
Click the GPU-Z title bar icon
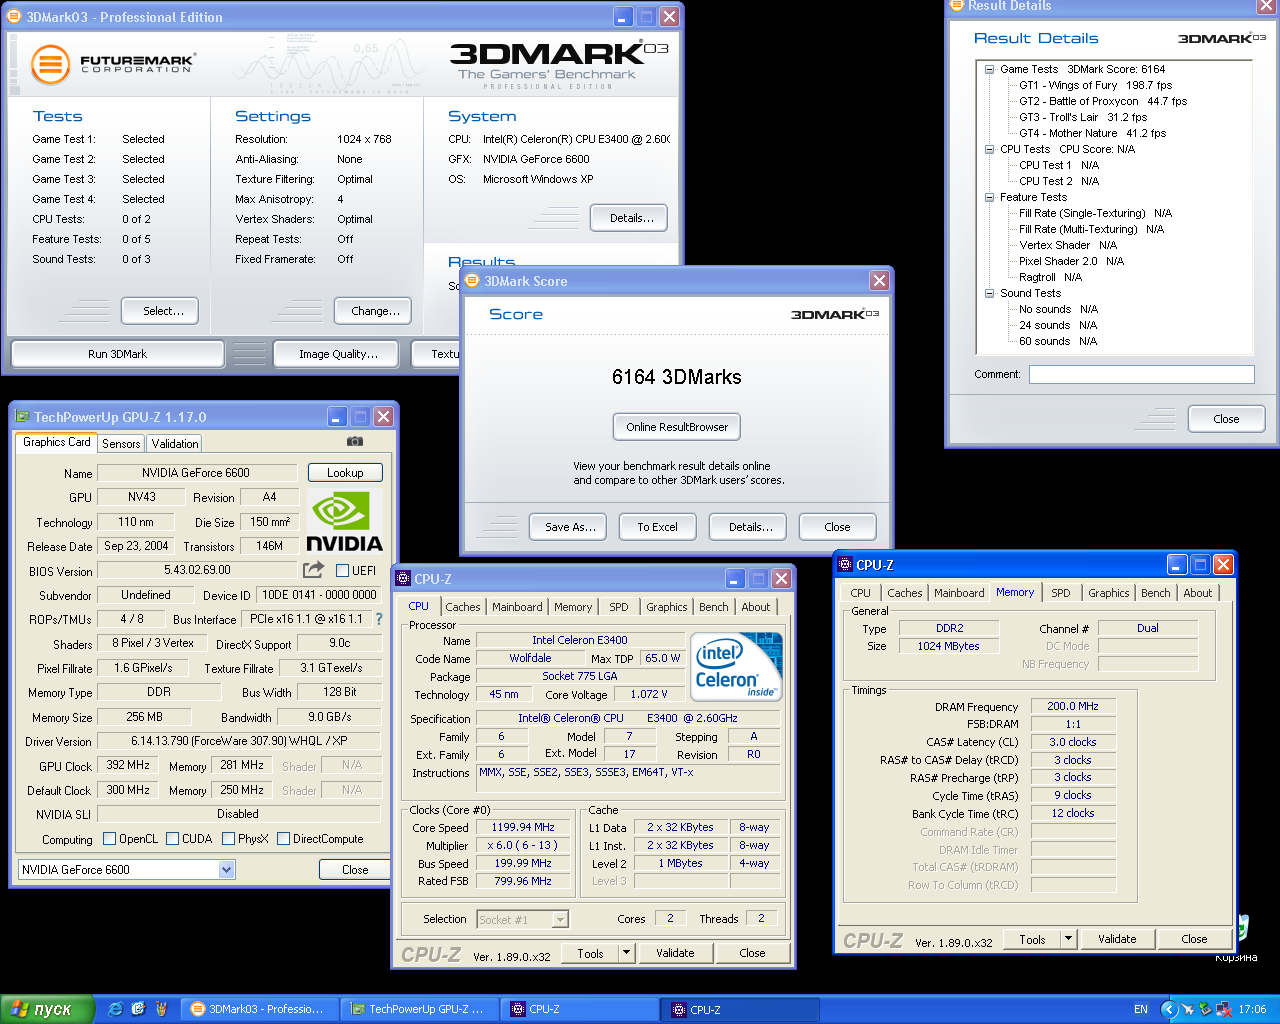point(22,417)
